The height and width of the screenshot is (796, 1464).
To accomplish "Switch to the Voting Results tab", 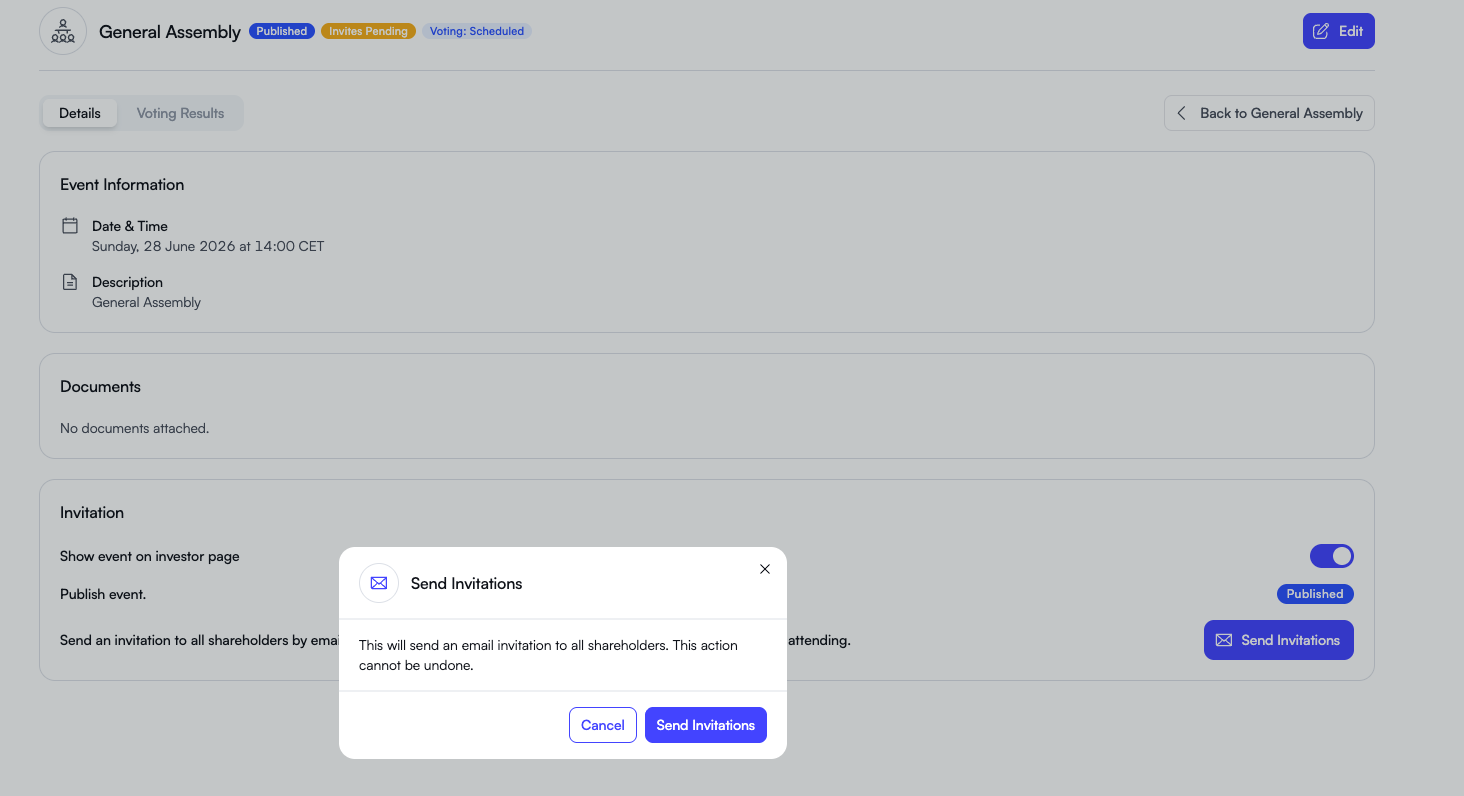I will pyautogui.click(x=180, y=113).
